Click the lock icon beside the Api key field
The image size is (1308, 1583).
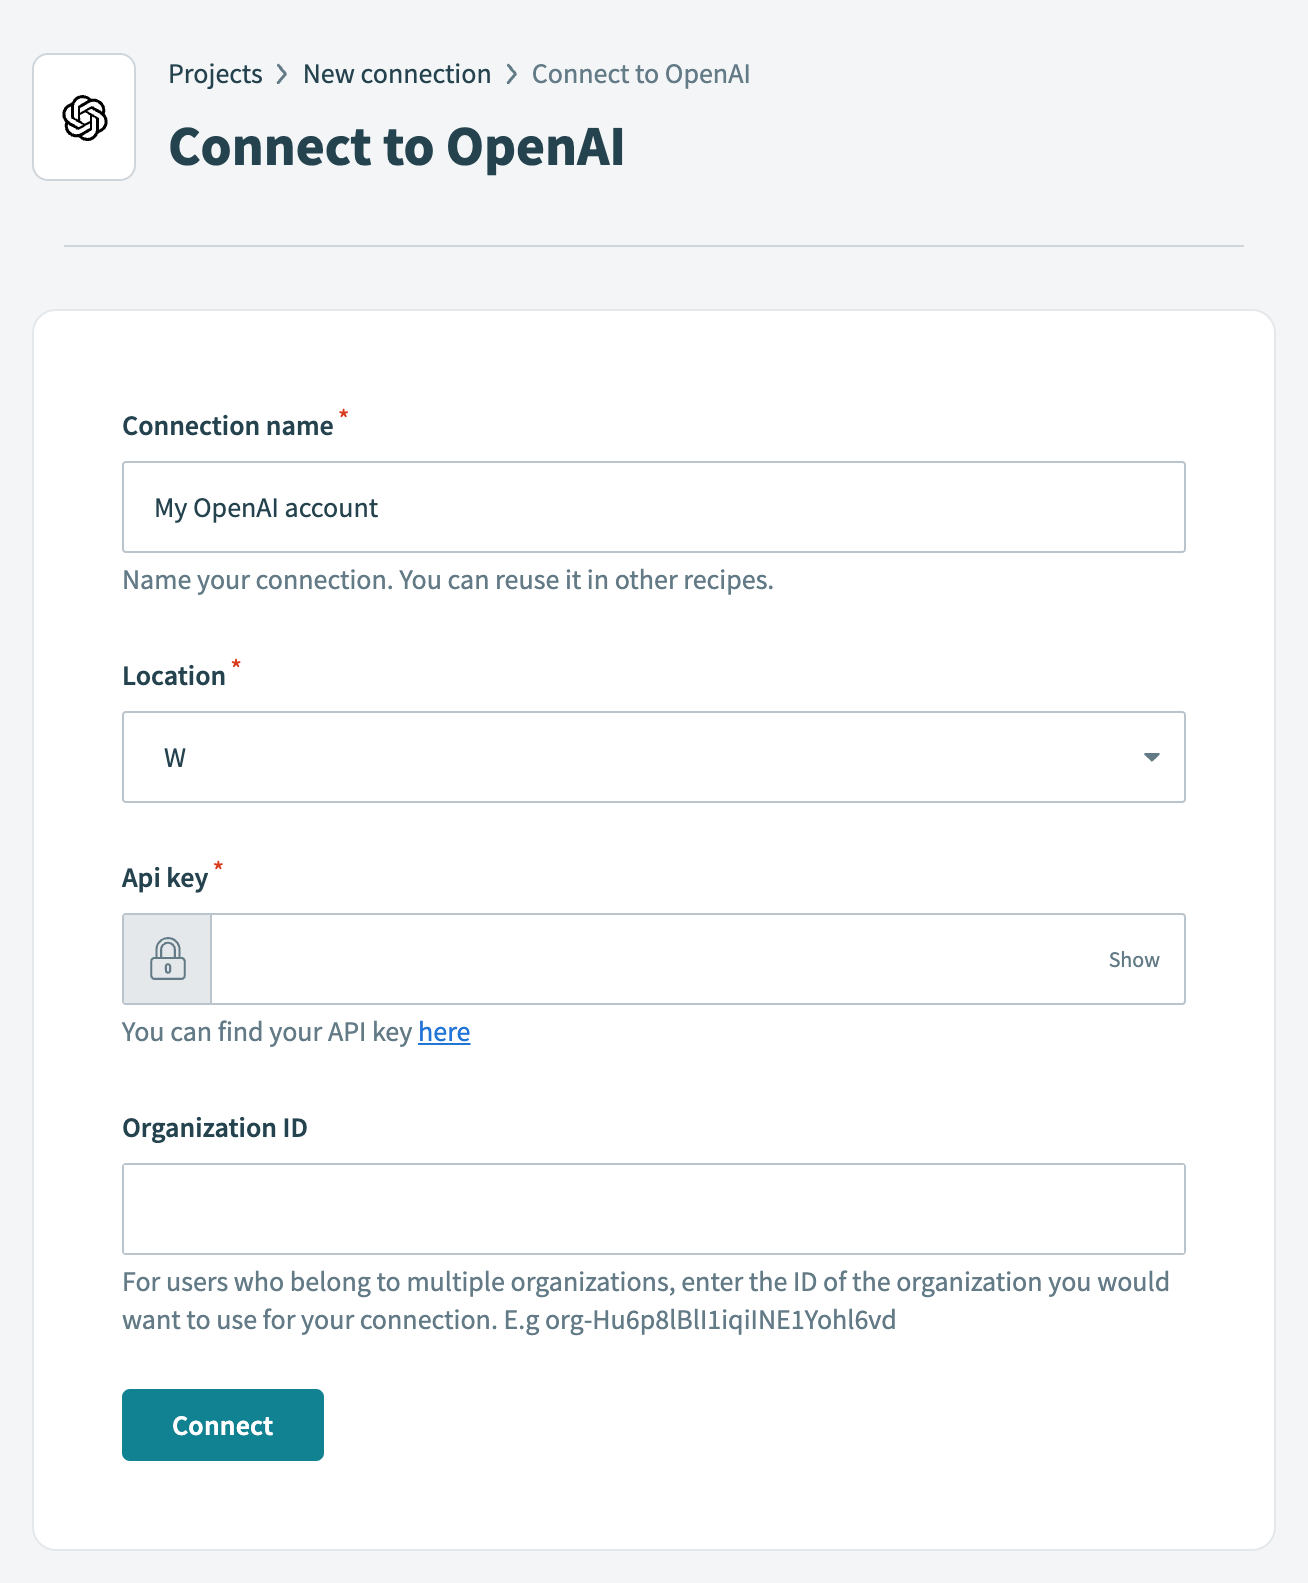tap(166, 959)
